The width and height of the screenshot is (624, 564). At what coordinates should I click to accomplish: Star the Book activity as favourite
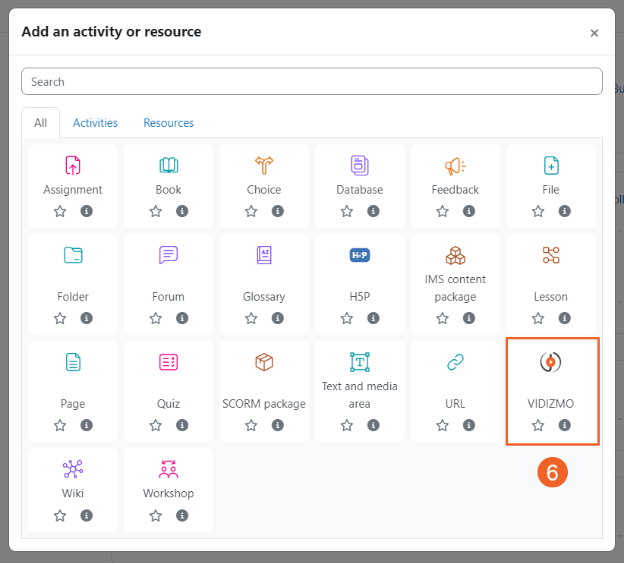(x=156, y=211)
